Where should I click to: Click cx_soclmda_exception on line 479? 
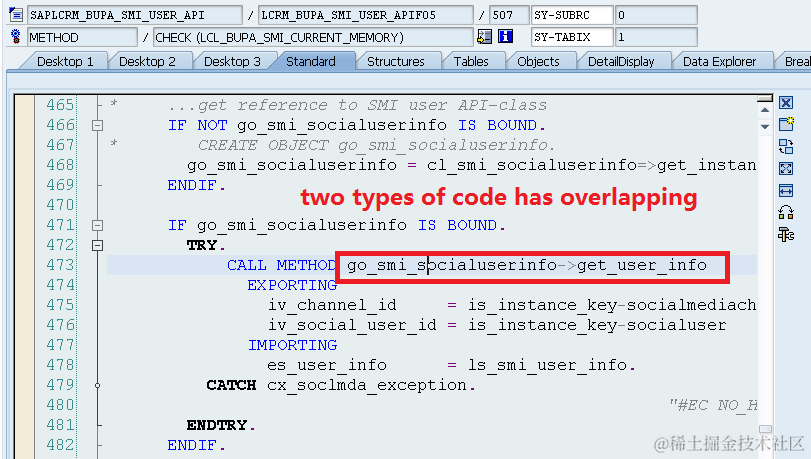tap(367, 386)
